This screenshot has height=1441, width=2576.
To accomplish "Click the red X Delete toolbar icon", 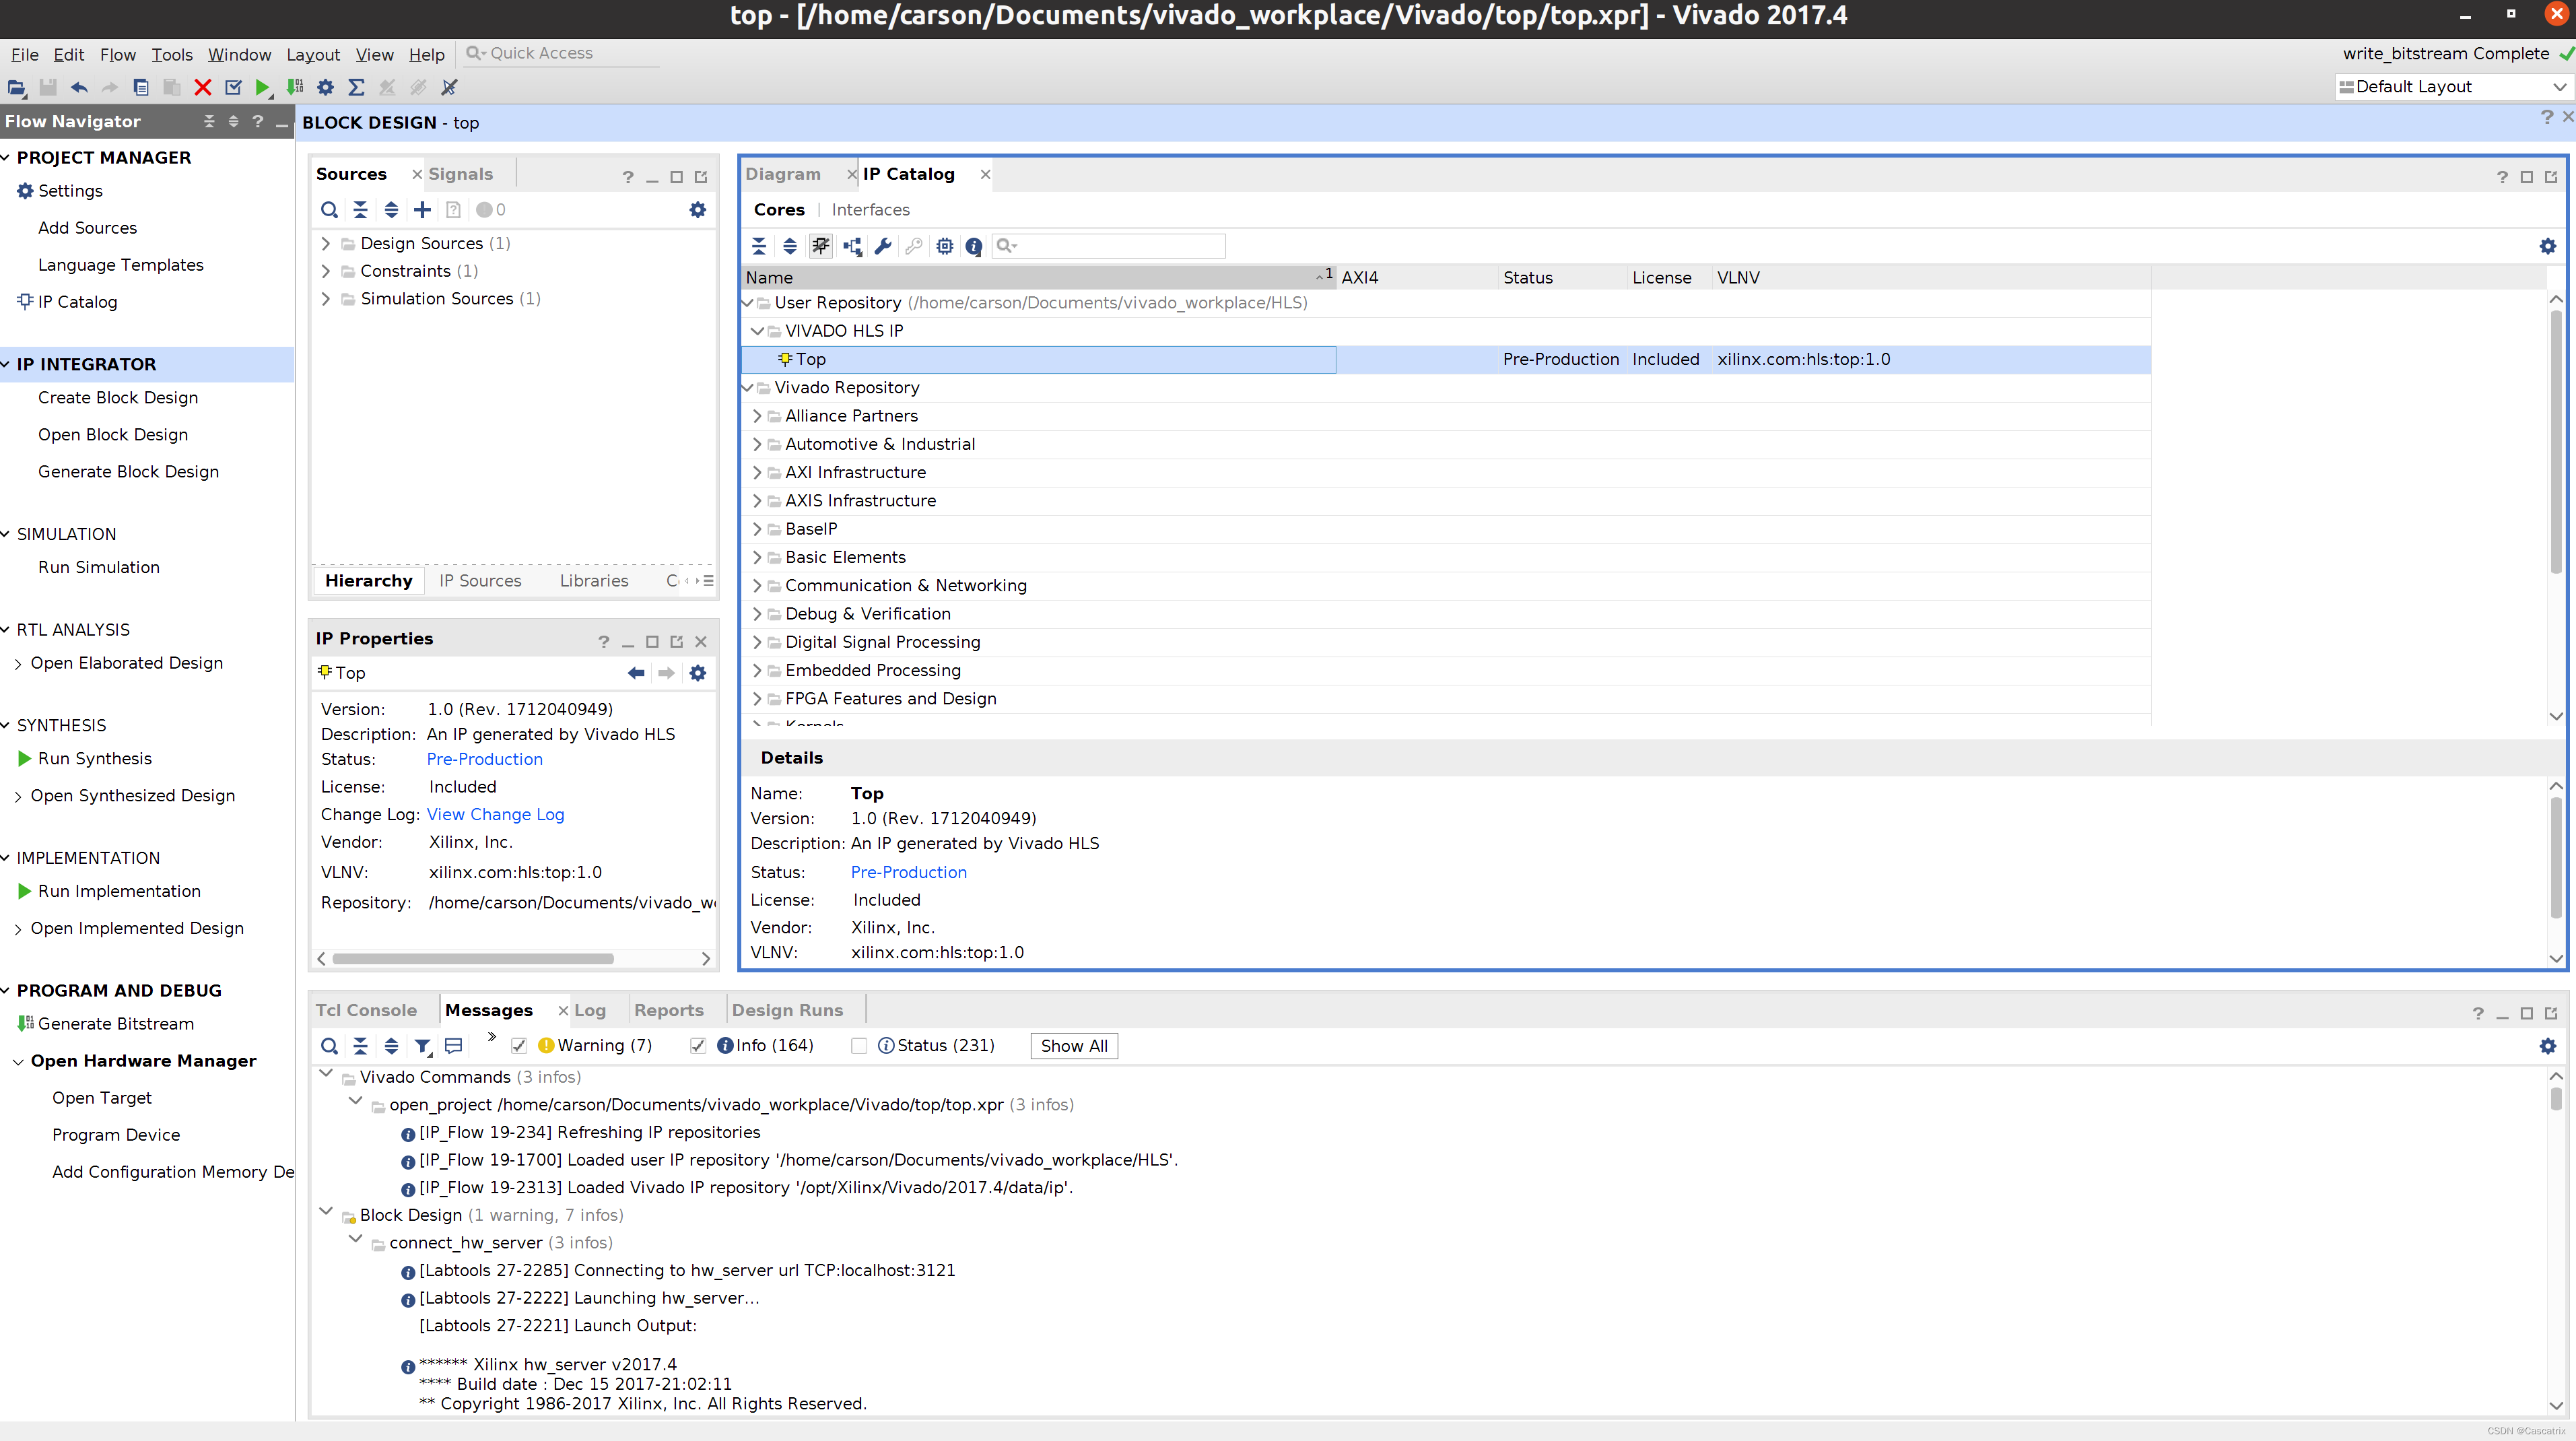I will [x=203, y=88].
